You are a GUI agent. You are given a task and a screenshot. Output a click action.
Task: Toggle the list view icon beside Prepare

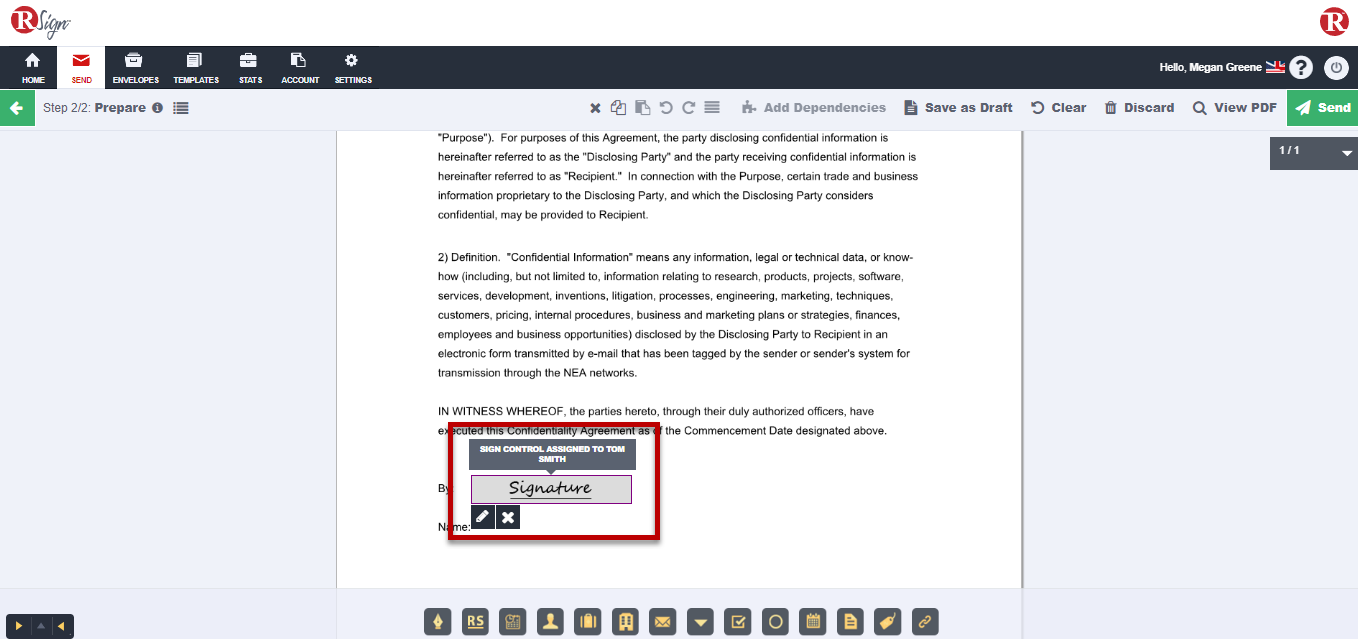pos(181,108)
